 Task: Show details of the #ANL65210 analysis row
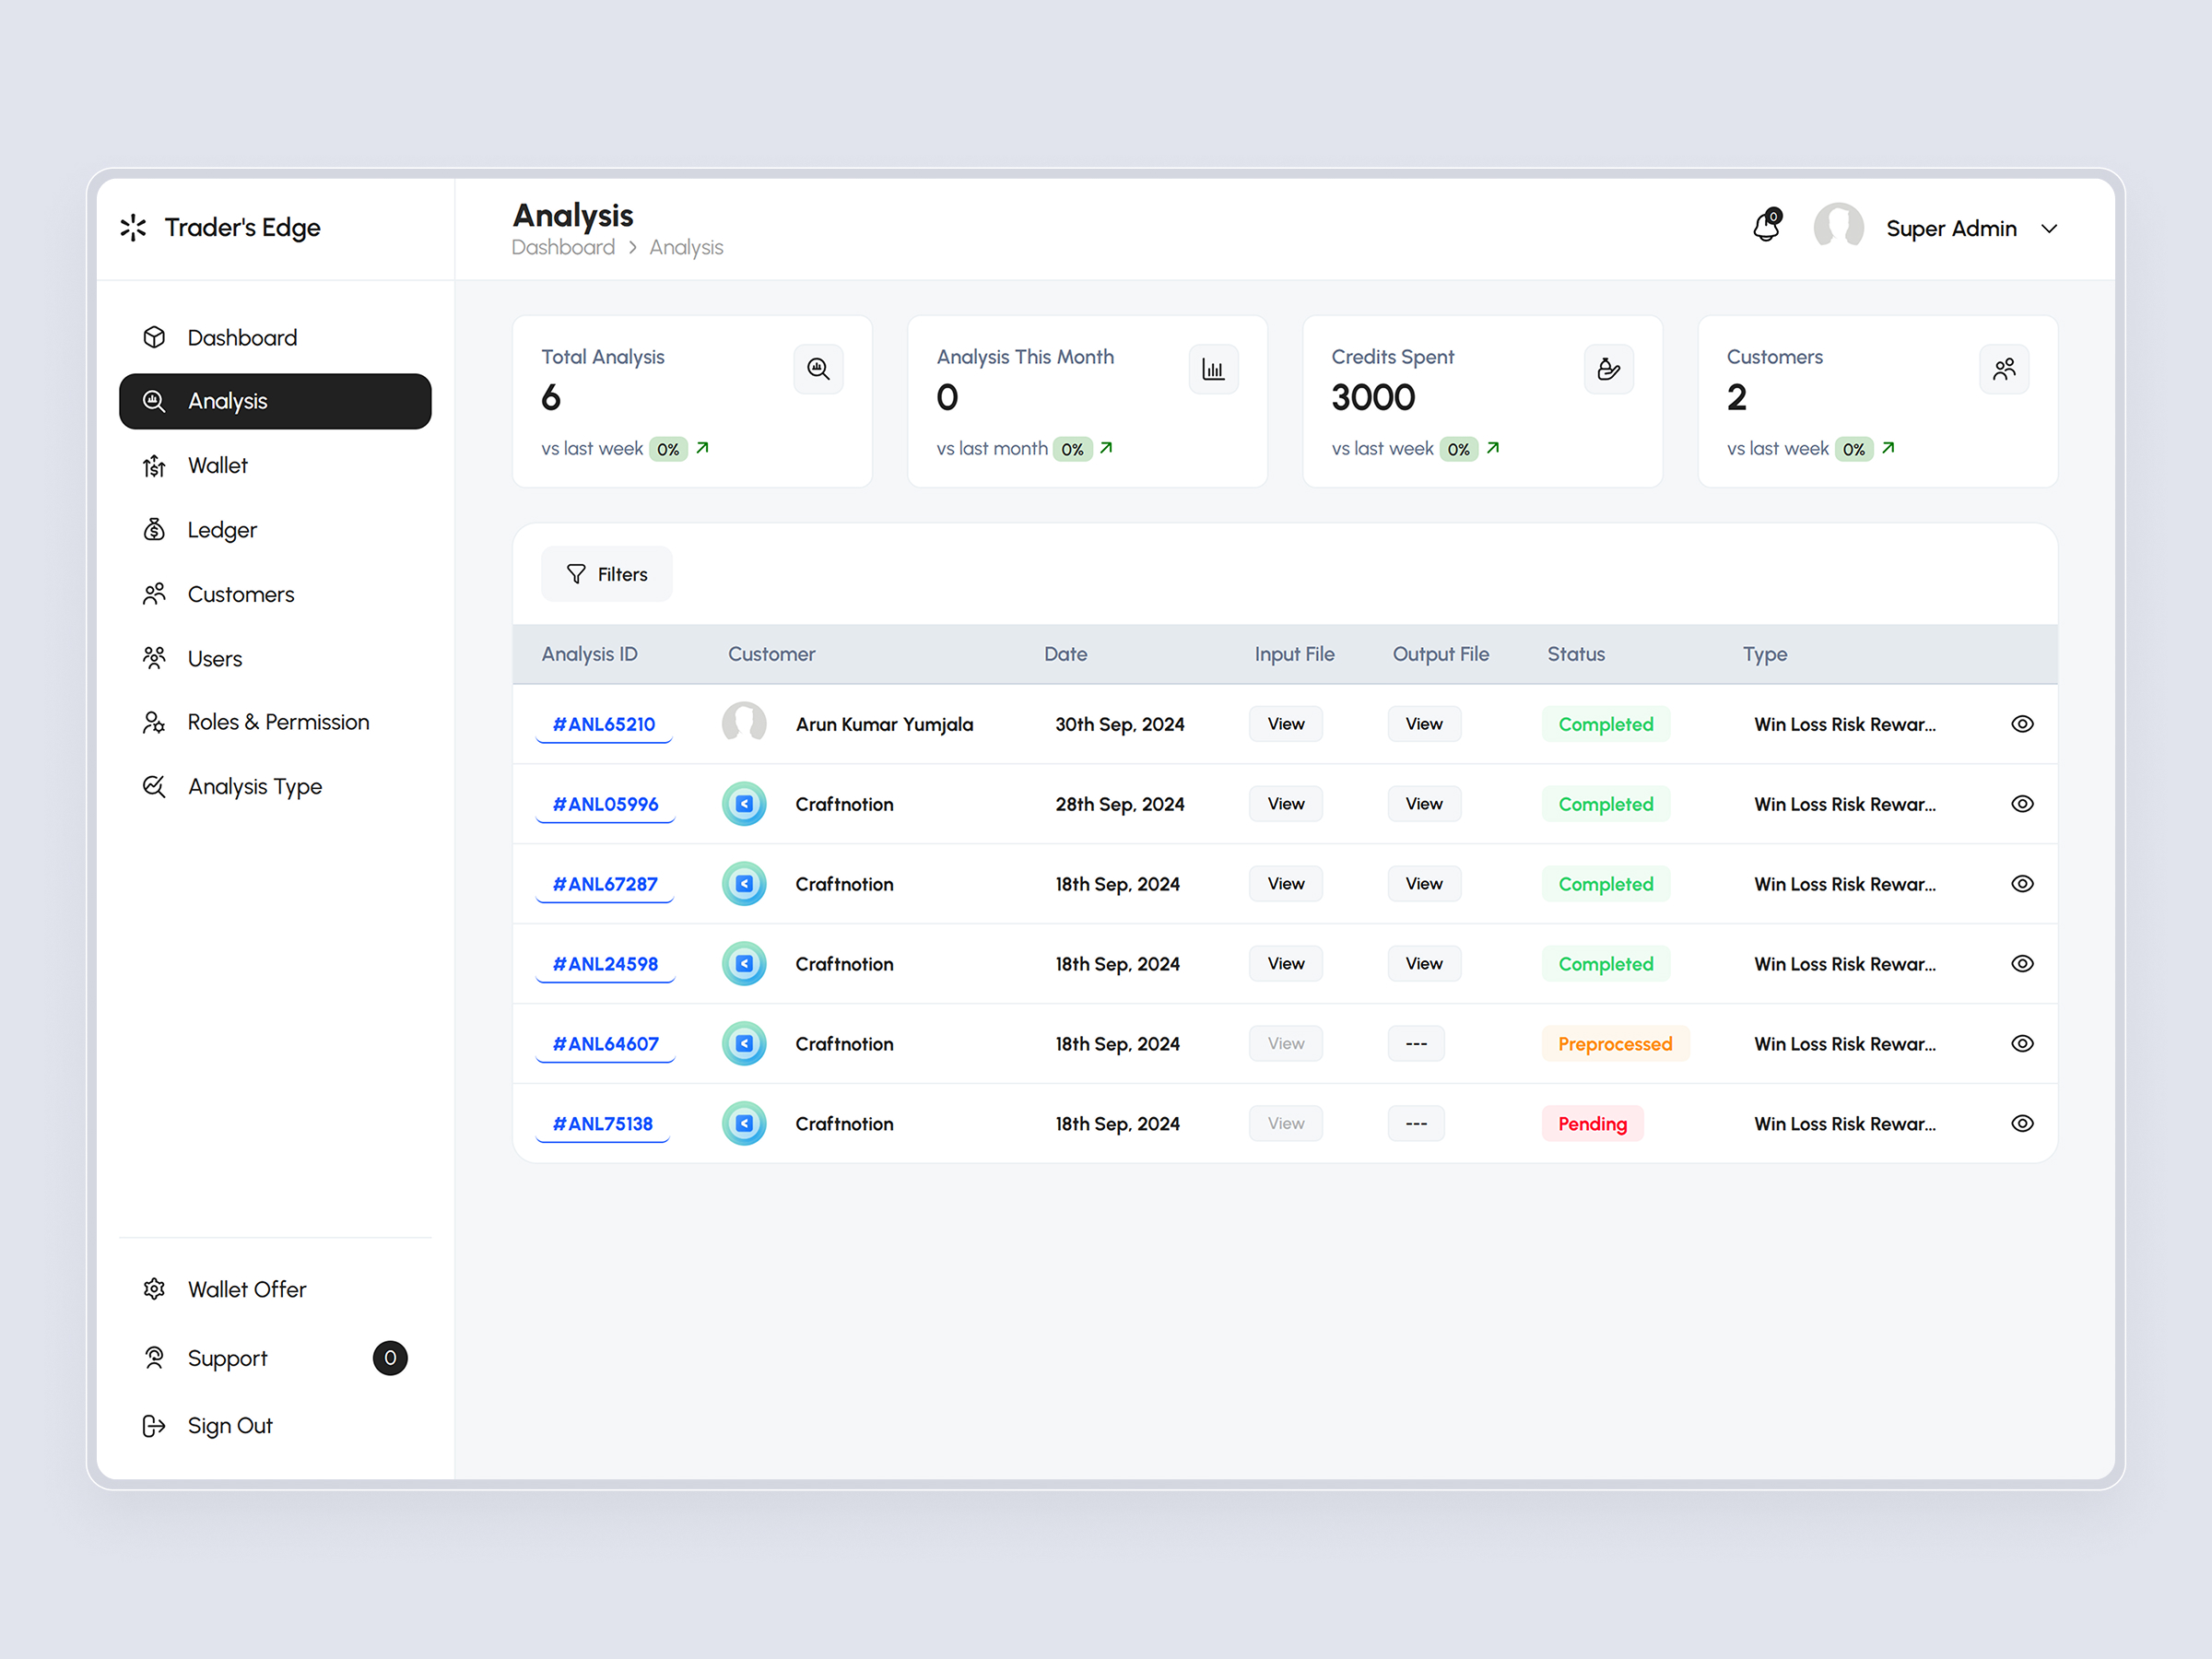pyautogui.click(x=2022, y=723)
